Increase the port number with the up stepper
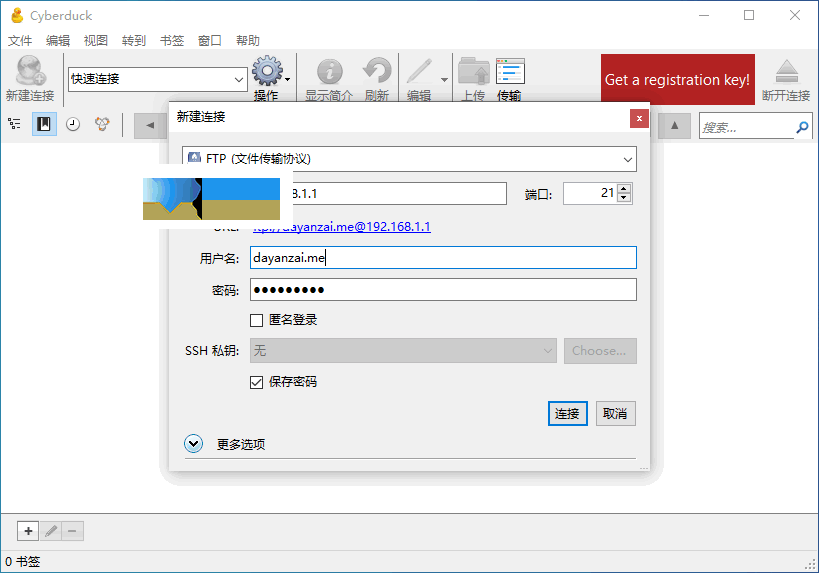The width and height of the screenshot is (819, 573). point(624,189)
